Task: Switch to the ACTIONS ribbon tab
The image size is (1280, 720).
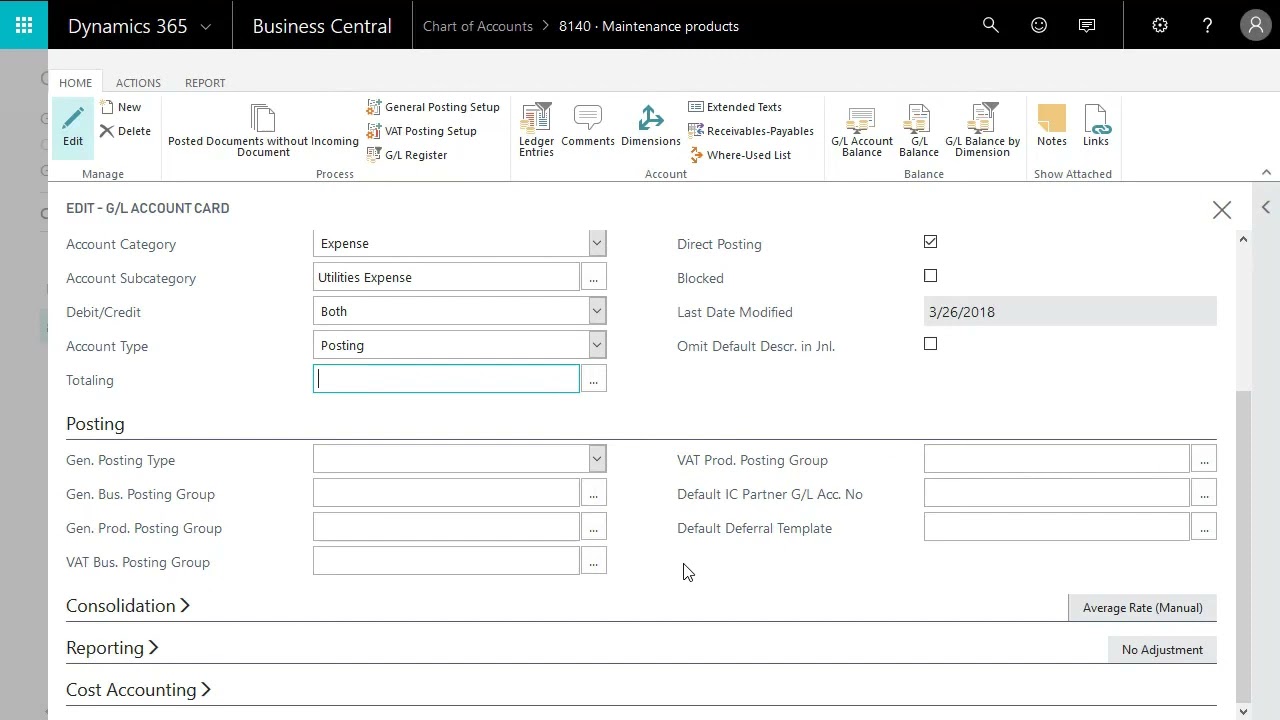Action: click(x=138, y=83)
